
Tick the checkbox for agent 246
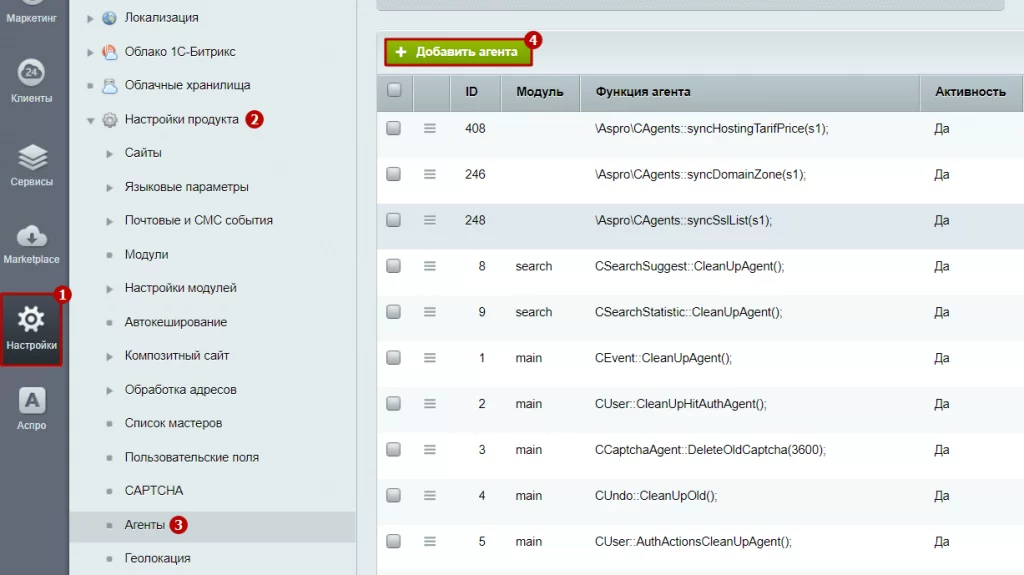point(394,174)
